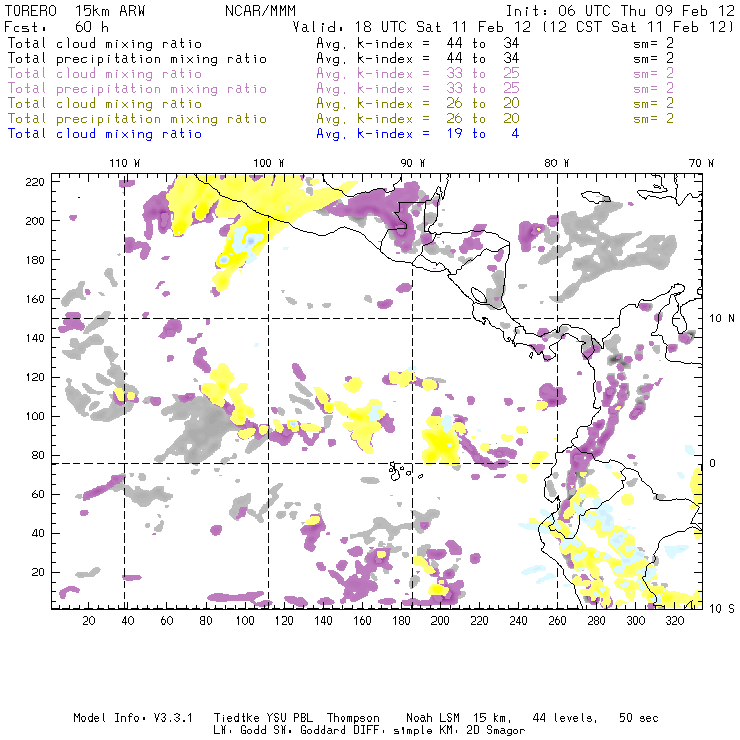The height and width of the screenshot is (740, 740).
Task: Click the y-axis tick label '160'
Action: [35, 299]
